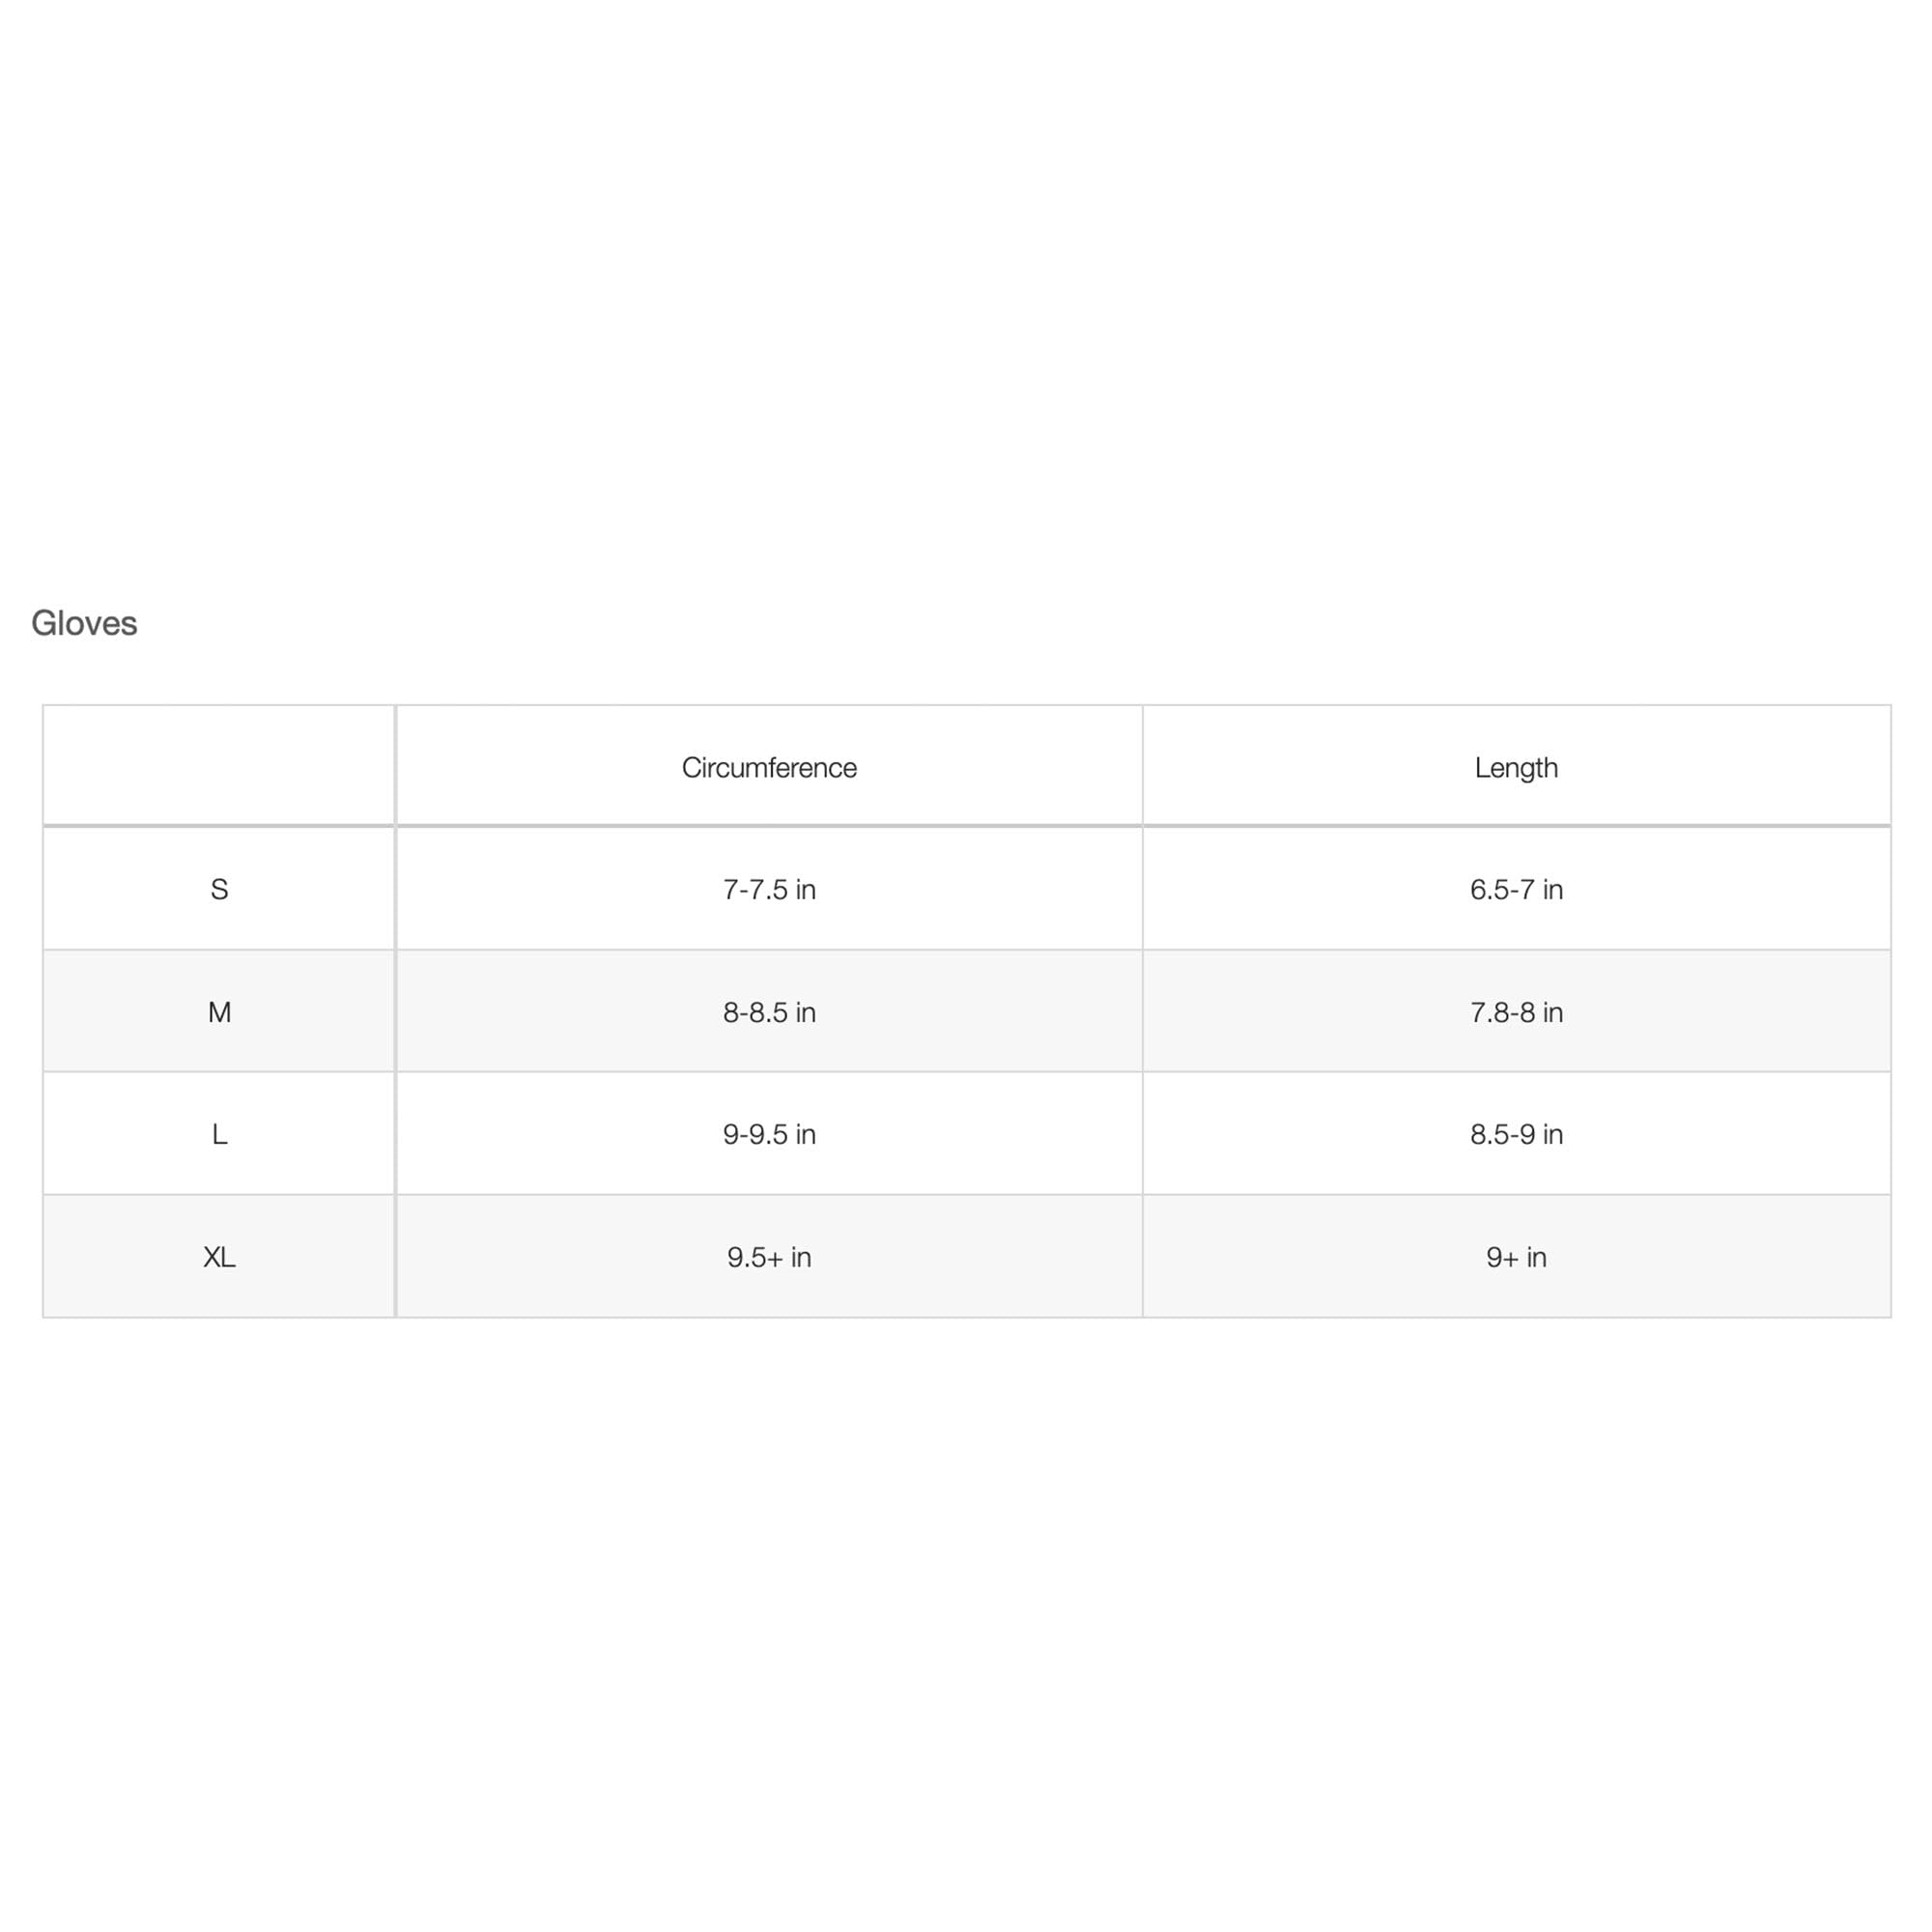Click the 9.5+ in circumference cell
This screenshot has height=1932, width=1932.
[x=768, y=1257]
